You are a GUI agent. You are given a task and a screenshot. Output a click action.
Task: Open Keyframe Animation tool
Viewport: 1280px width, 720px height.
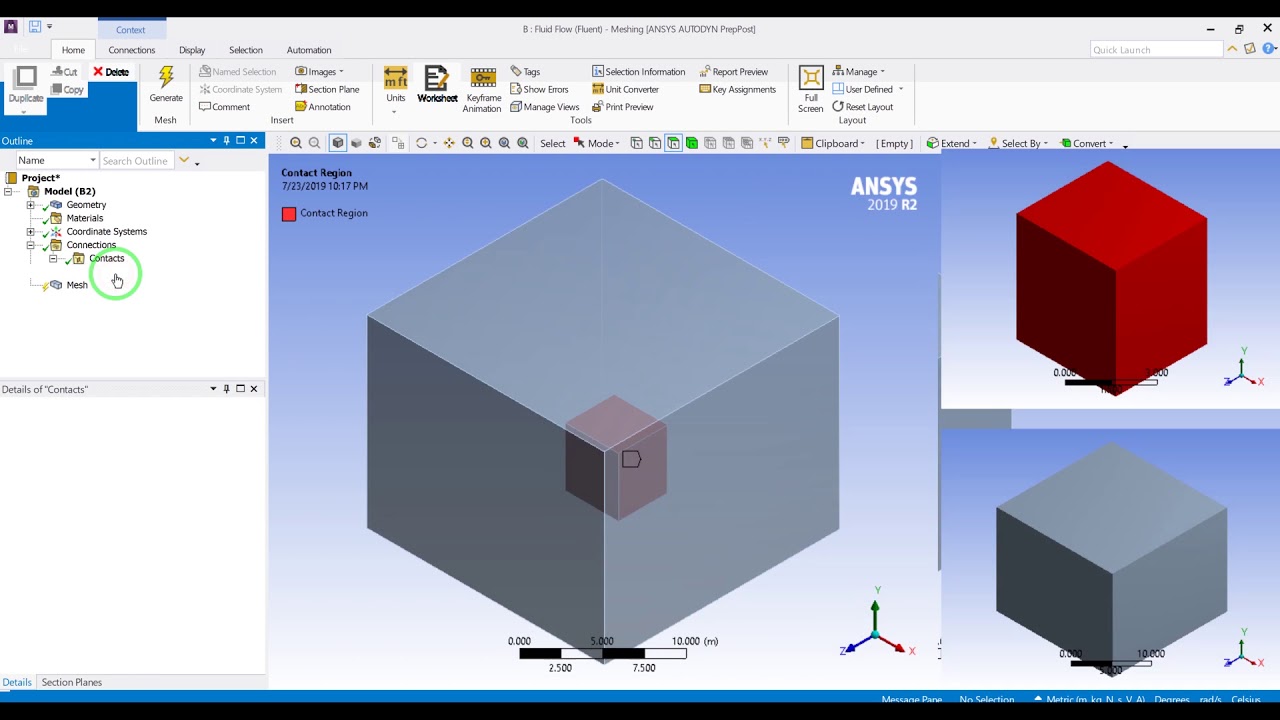point(483,90)
